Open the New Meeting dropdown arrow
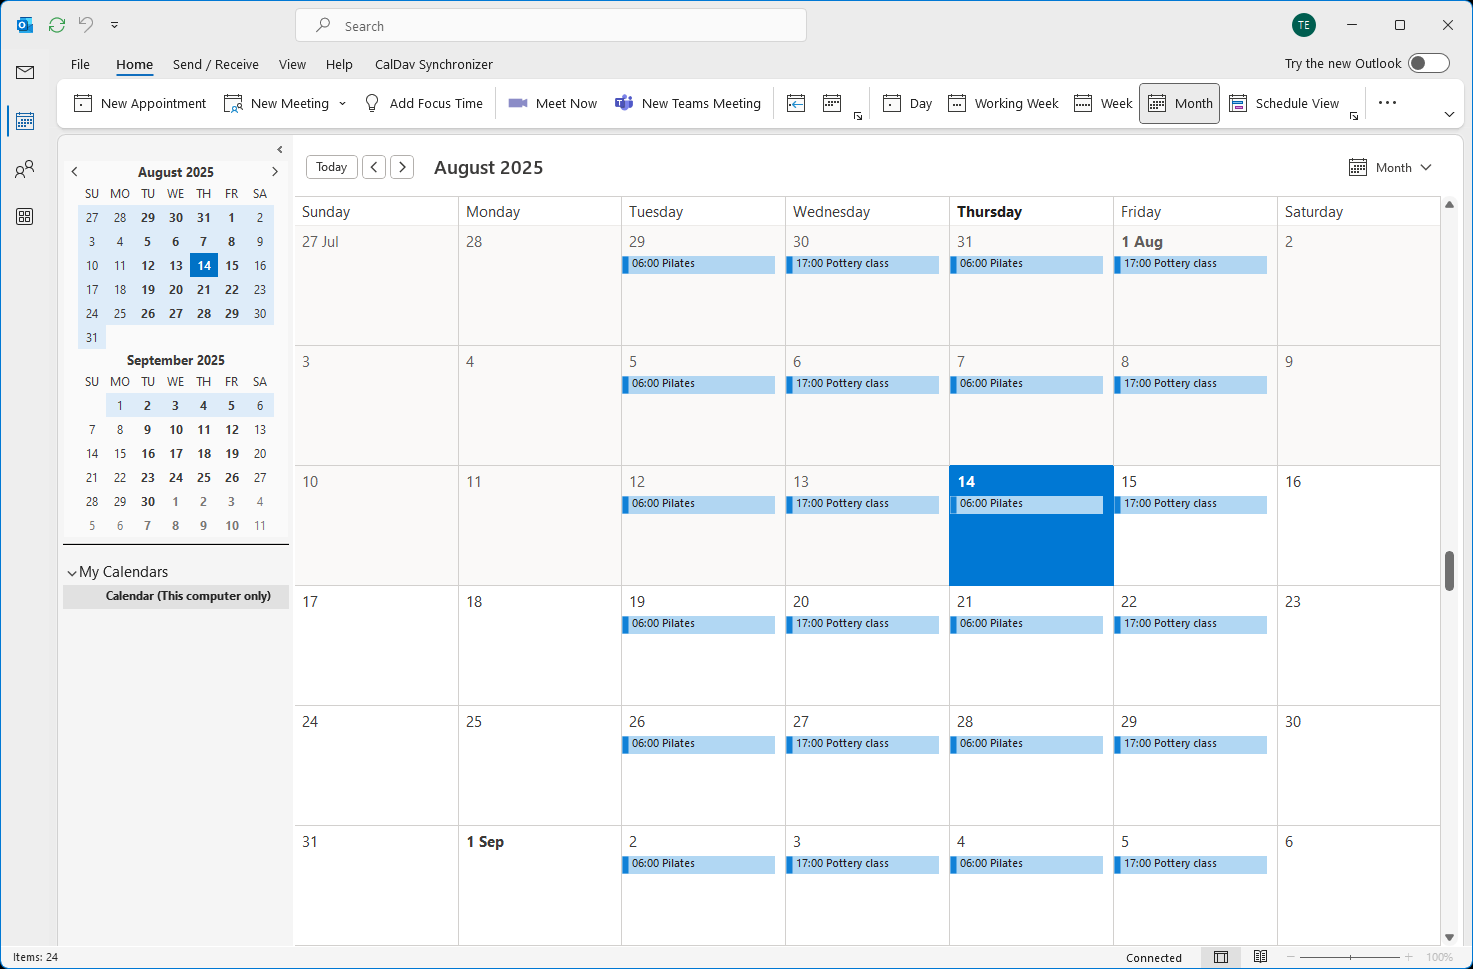 tap(344, 103)
